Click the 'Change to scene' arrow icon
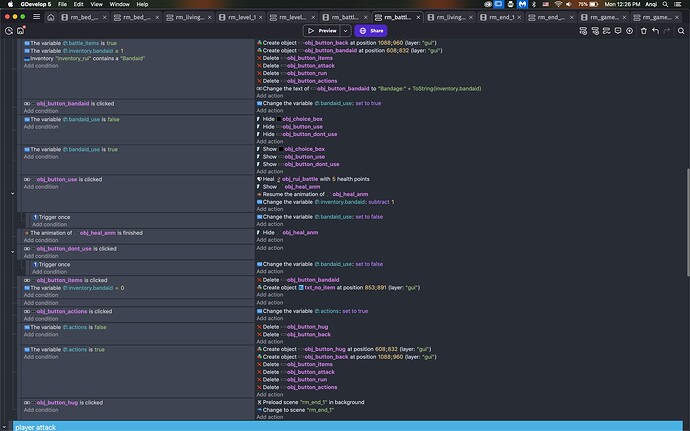The width and height of the screenshot is (690, 431). coord(259,410)
